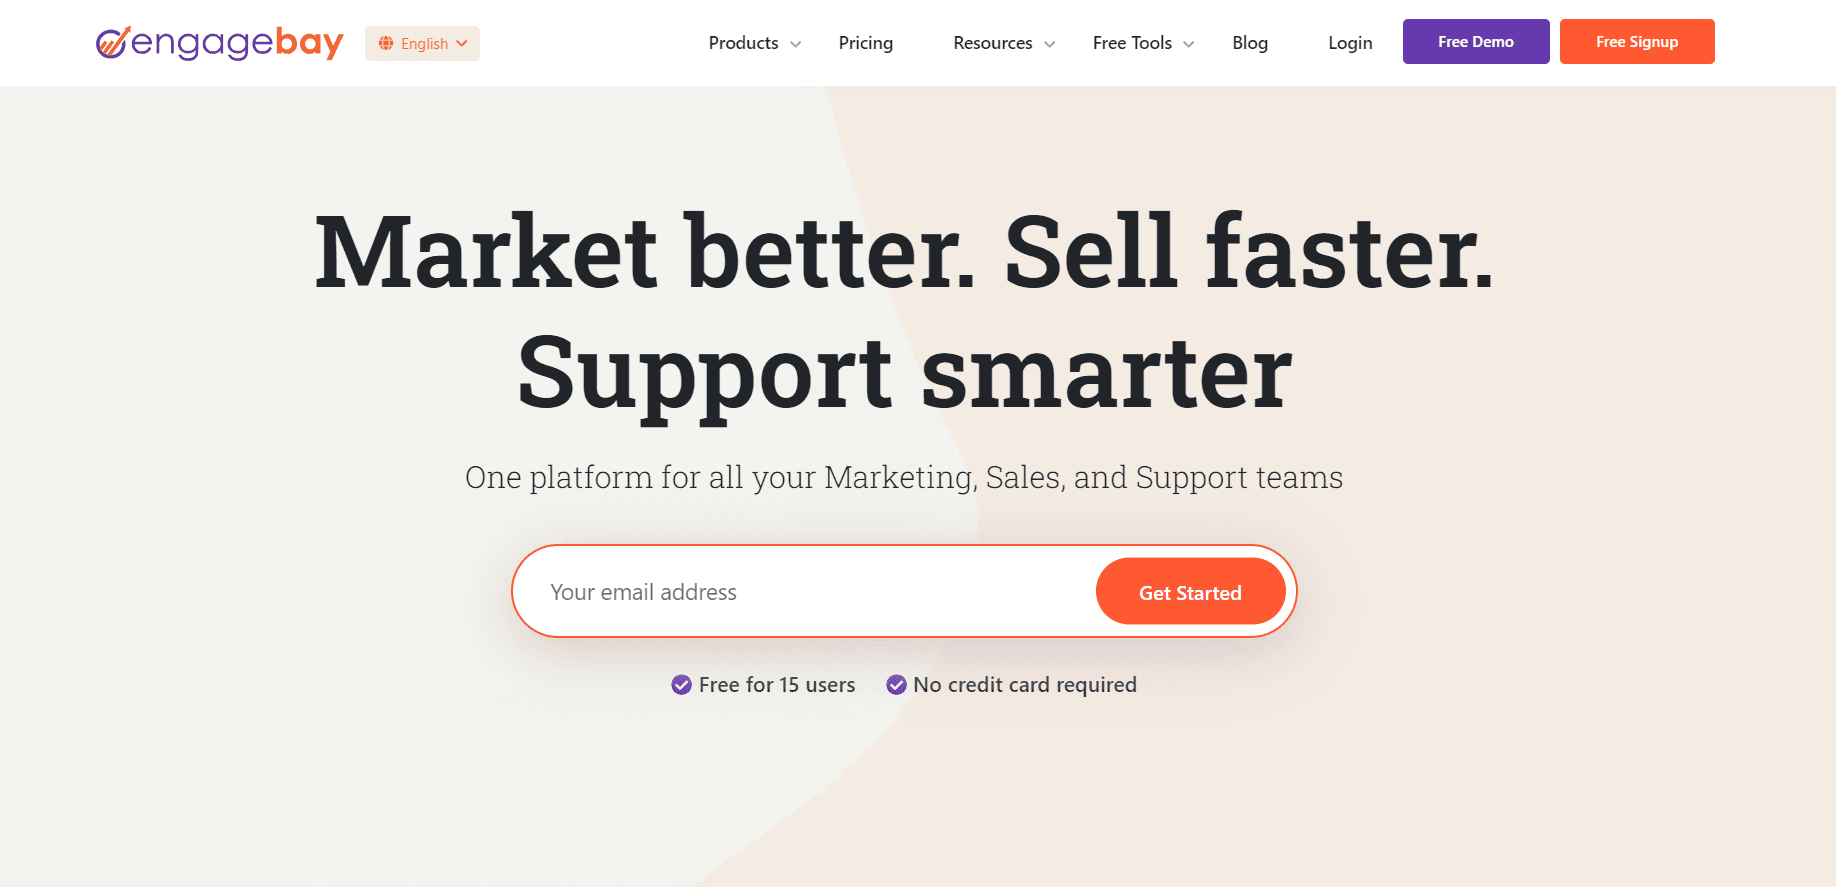
Task: Expand the Products dropdown menu
Action: [744, 43]
